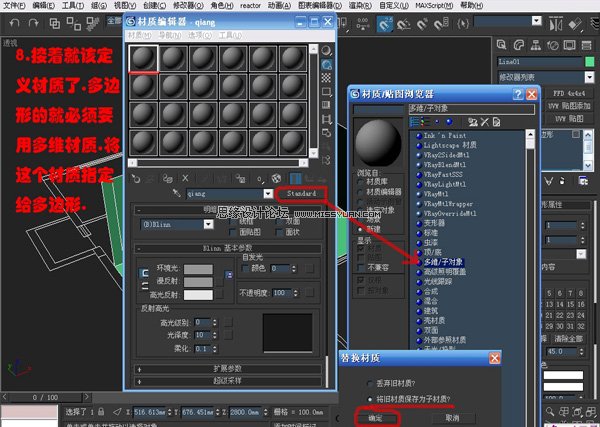Image resolution: width=600 pixels, height=427 pixels.
Task: Toggle the checkered Background icon
Action: click(x=327, y=79)
